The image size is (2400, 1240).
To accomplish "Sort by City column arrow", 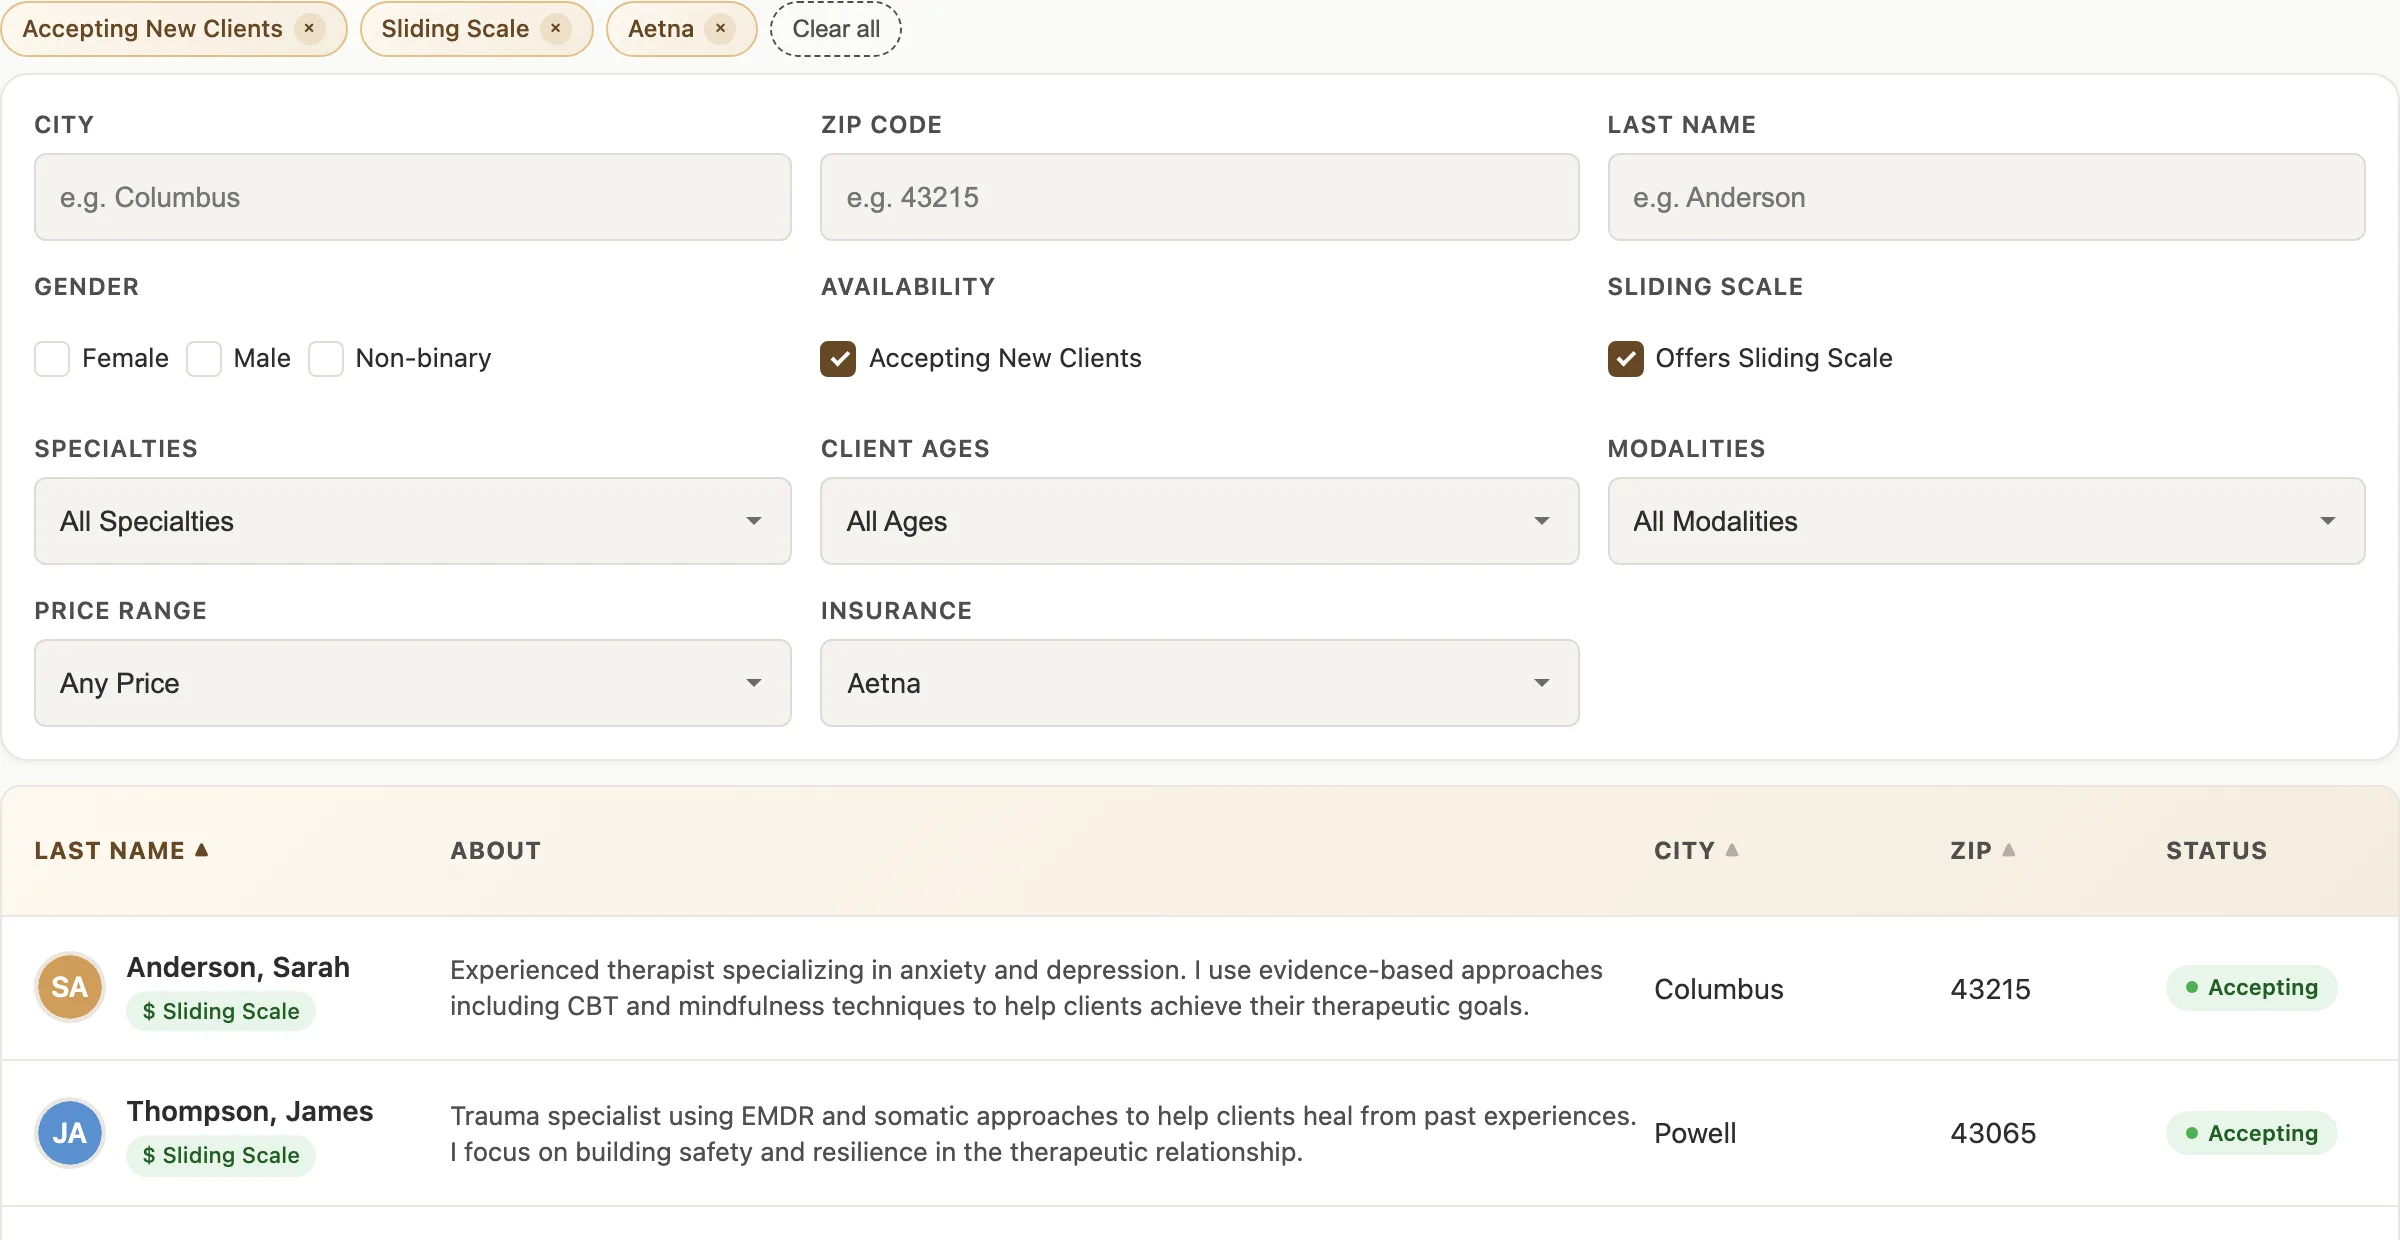I will pyautogui.click(x=1732, y=850).
